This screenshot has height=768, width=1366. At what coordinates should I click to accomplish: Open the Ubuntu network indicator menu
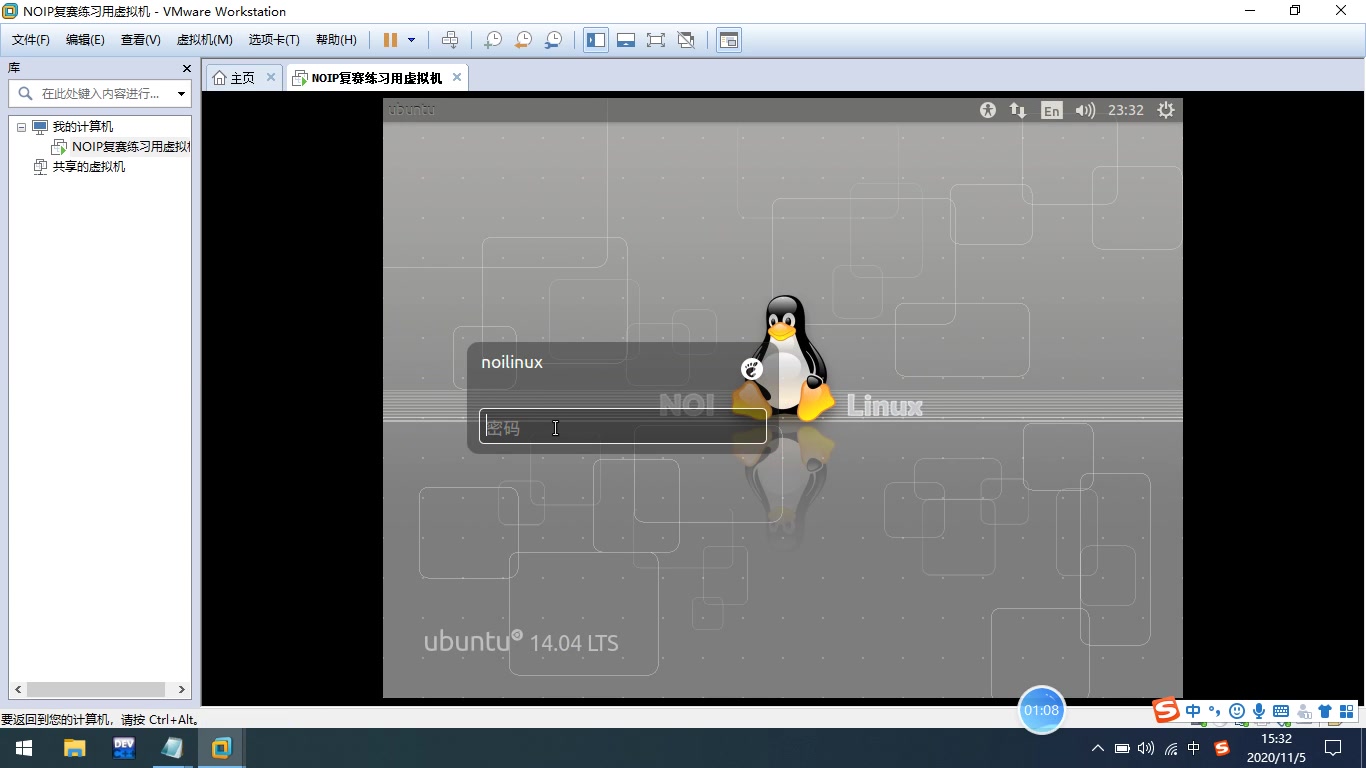coord(1018,110)
